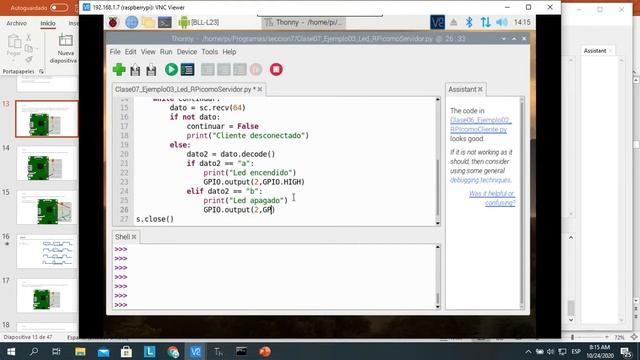640x360 pixels.
Task: Toggle PowerPoint Autoguardado switch
Action: [x=59, y=8]
